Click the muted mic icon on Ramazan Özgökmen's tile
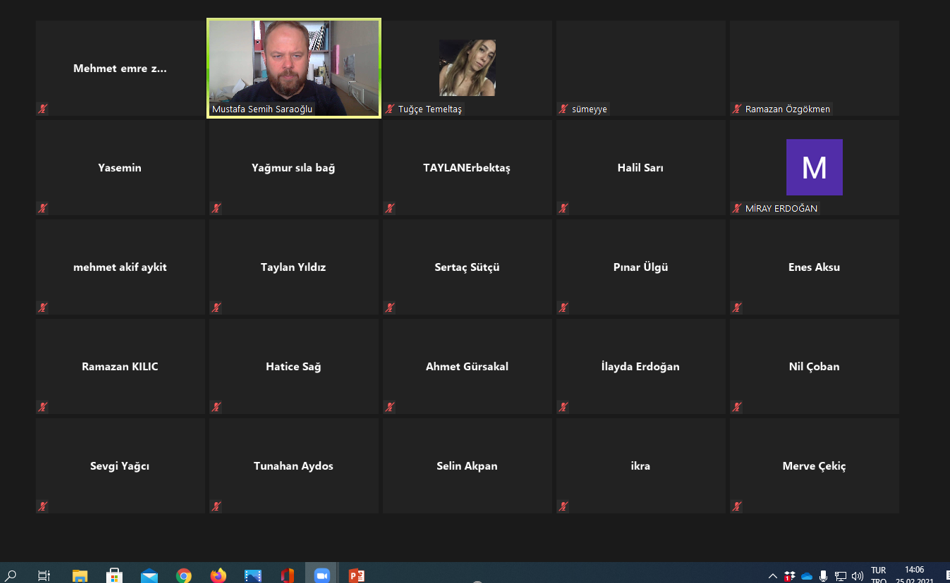The height and width of the screenshot is (583, 950). click(x=737, y=109)
